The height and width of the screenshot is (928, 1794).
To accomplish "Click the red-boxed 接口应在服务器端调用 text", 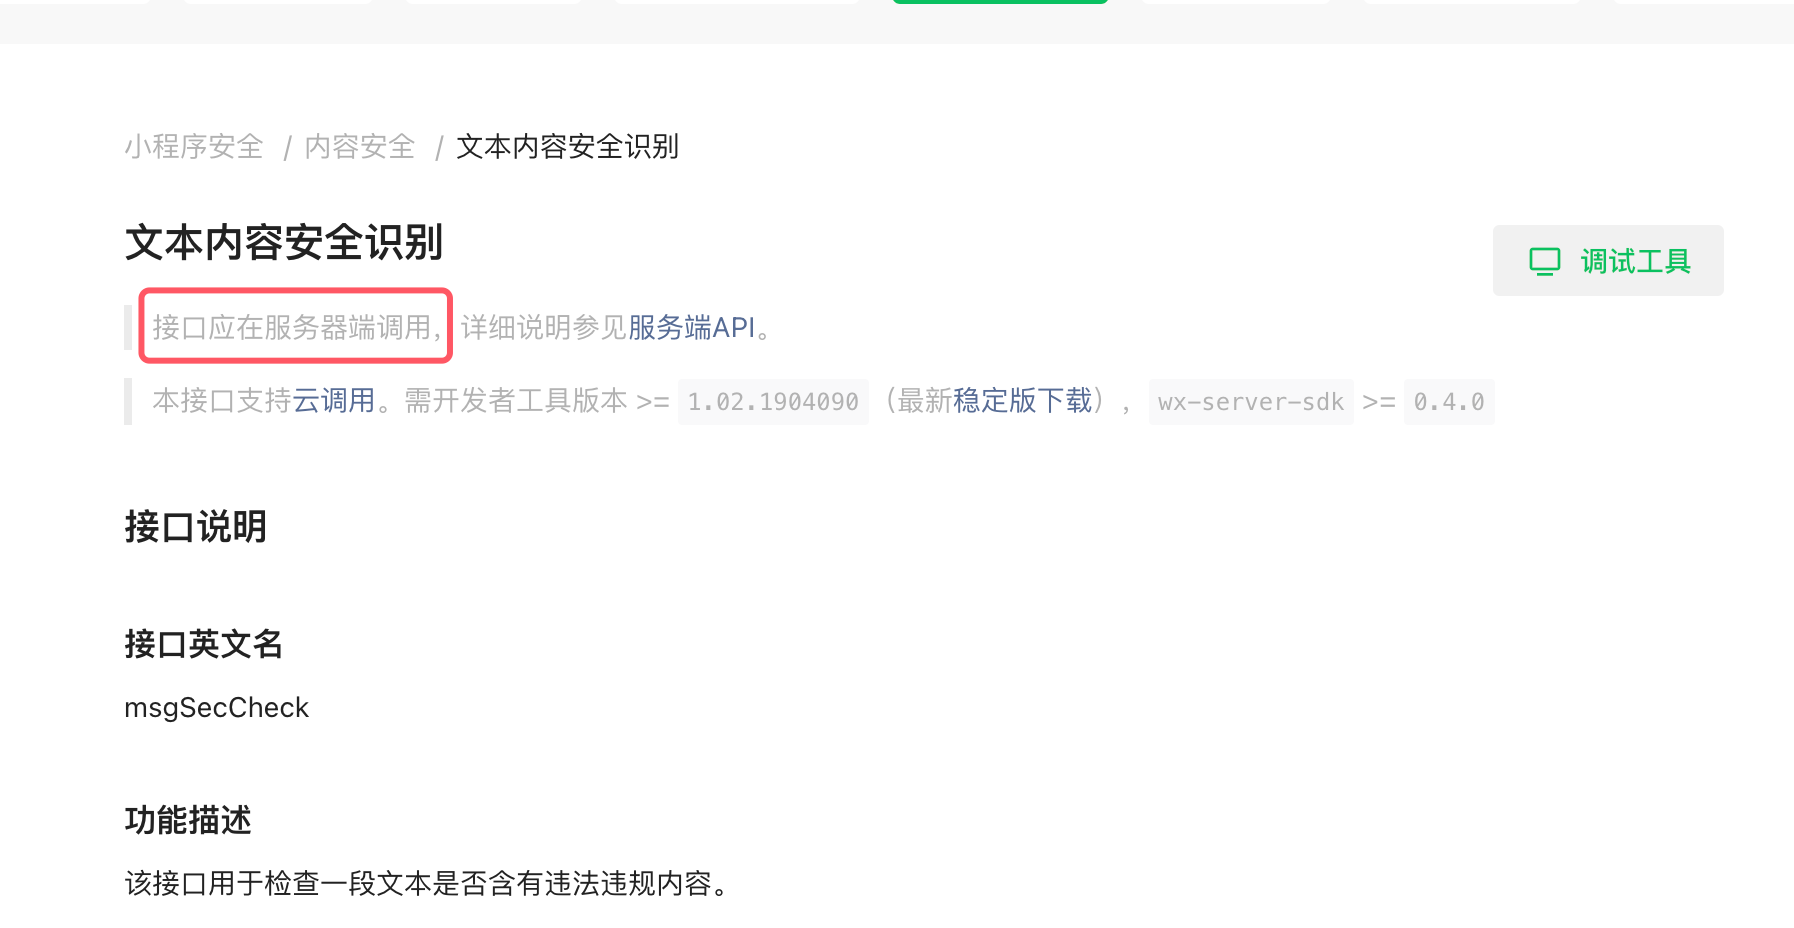I will pos(296,327).
